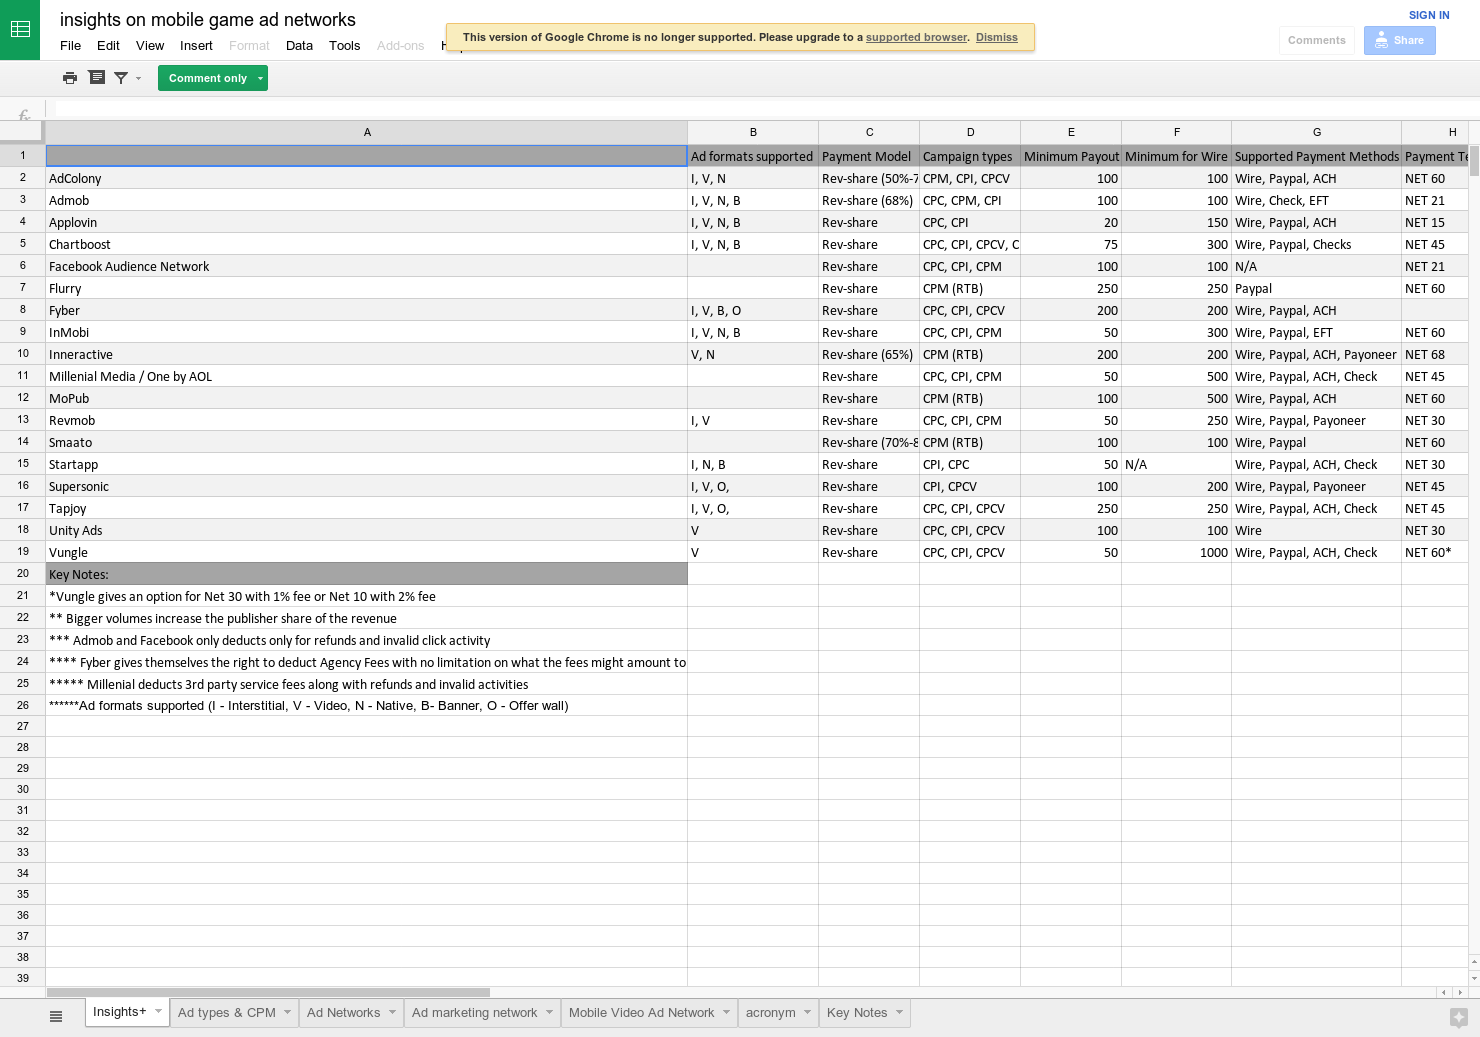Open the Comment only dropdown arrow
The height and width of the screenshot is (1037, 1480).
tap(259, 77)
